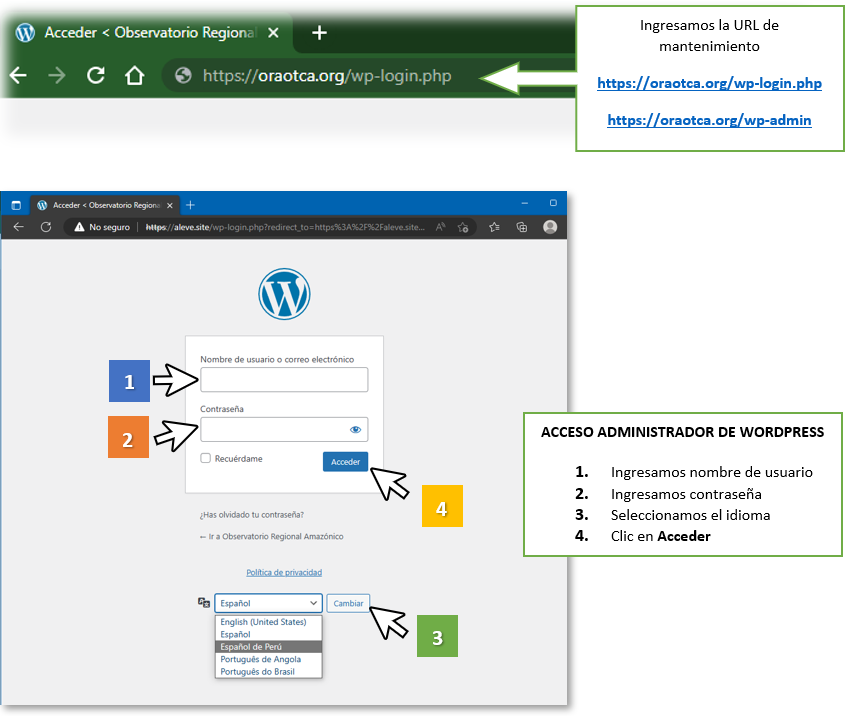
Task: Choose Español de Perú from the language list
Action: click(x=269, y=647)
